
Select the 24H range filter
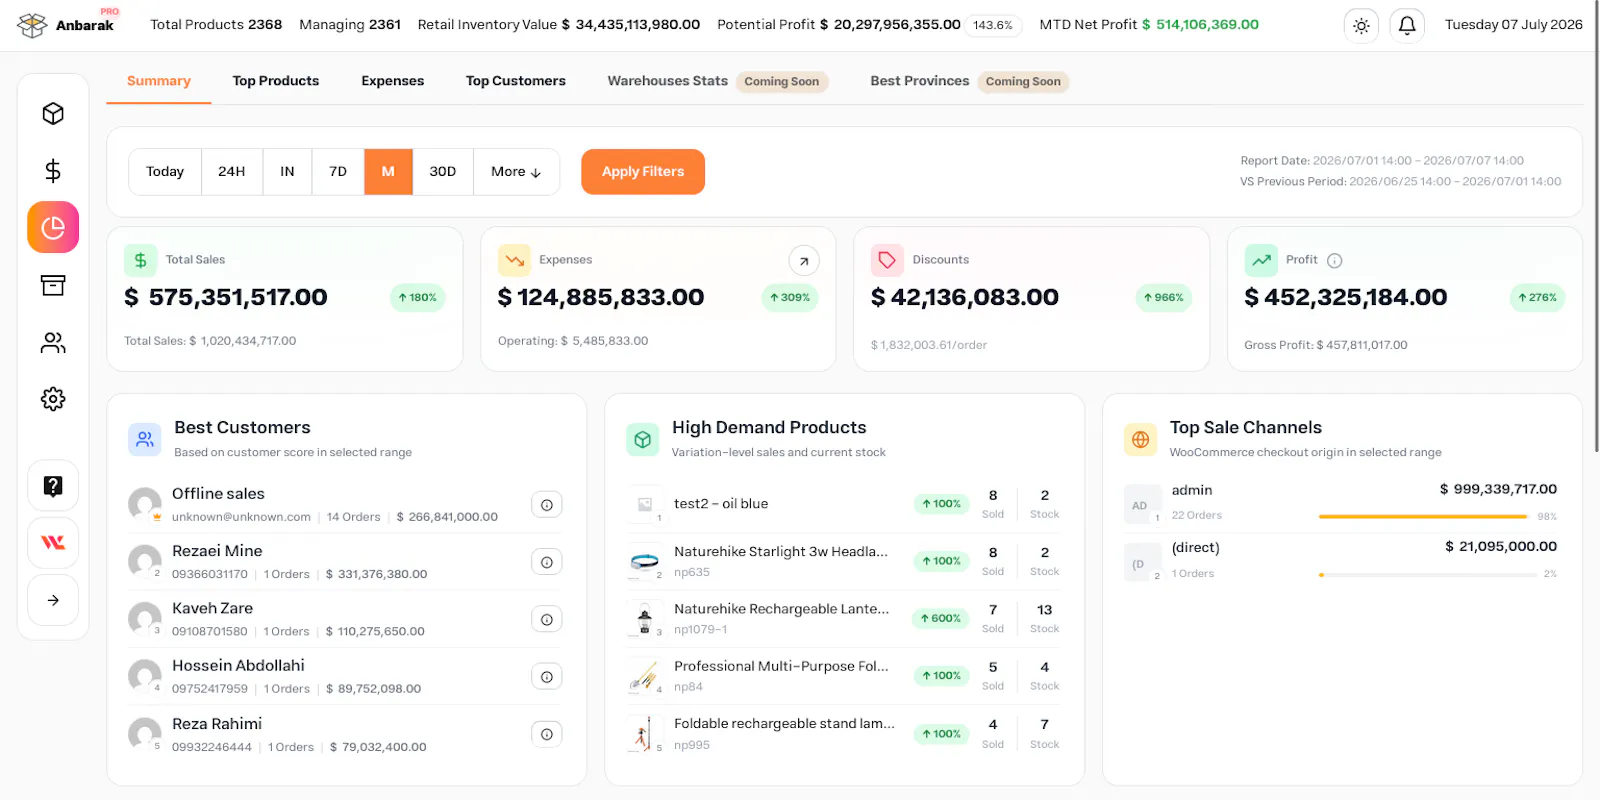(232, 172)
